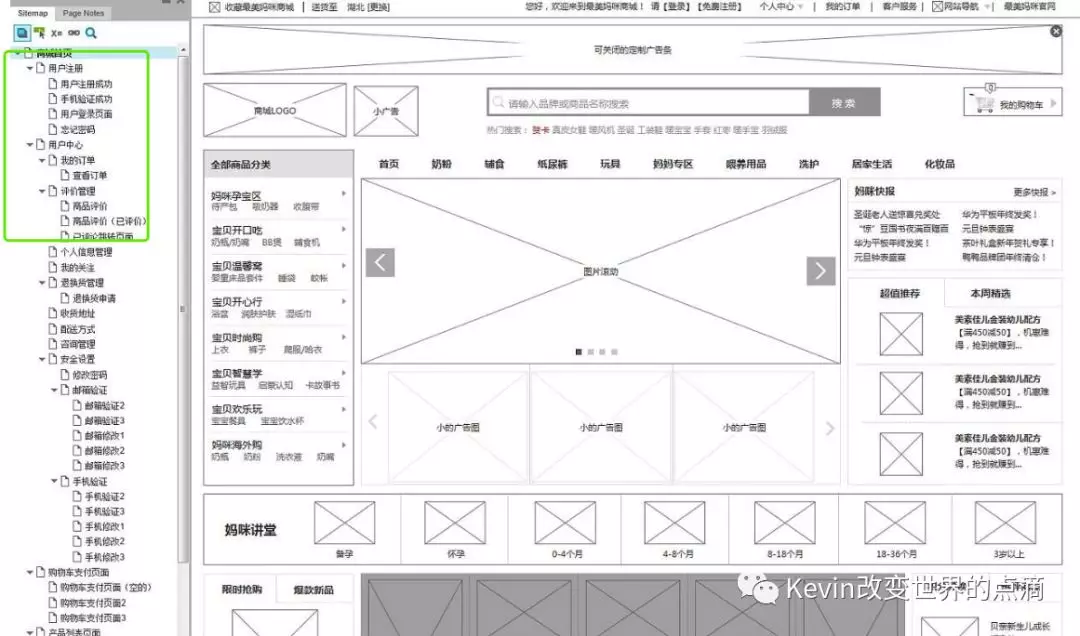The width and height of the screenshot is (1080, 636).
Task: Click the magnifier search icon in Sitemap
Action: coord(91,33)
